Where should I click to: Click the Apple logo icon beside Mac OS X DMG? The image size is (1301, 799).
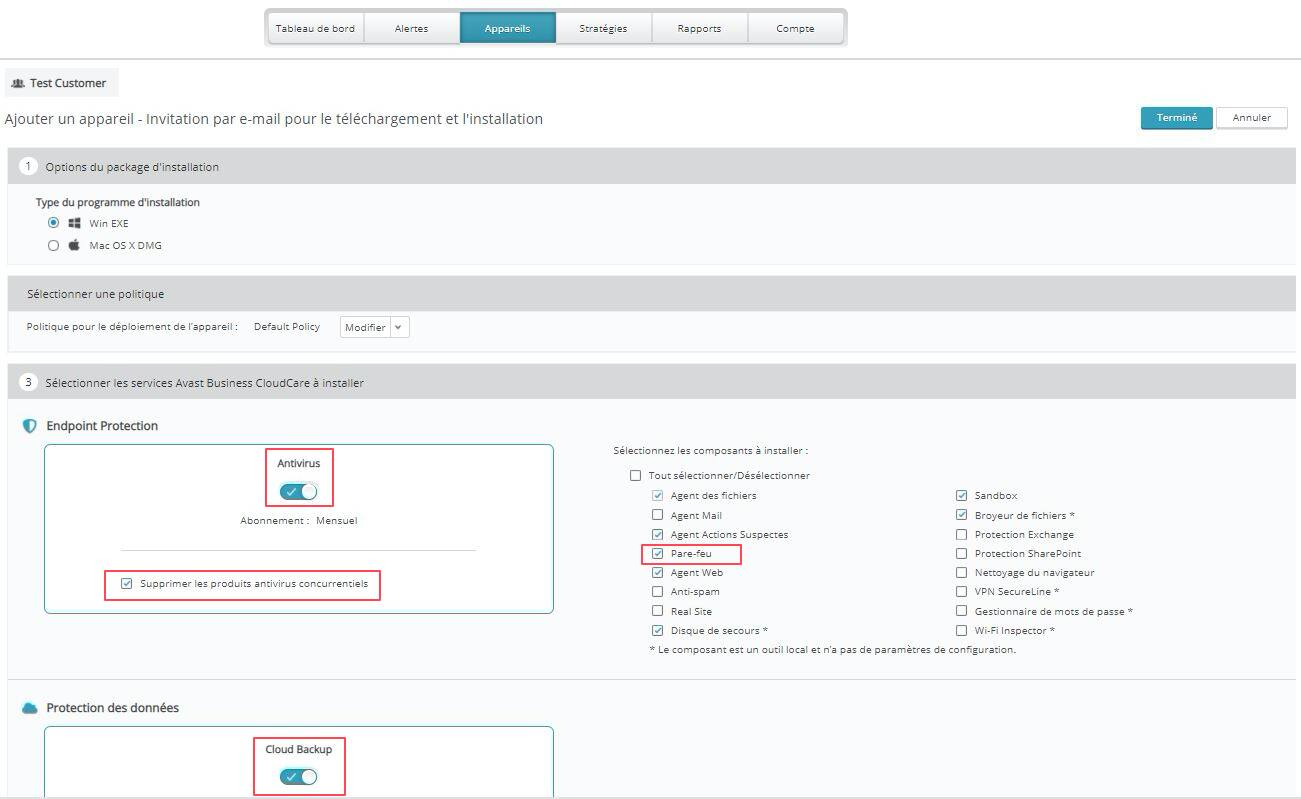pyautogui.click(x=74, y=245)
